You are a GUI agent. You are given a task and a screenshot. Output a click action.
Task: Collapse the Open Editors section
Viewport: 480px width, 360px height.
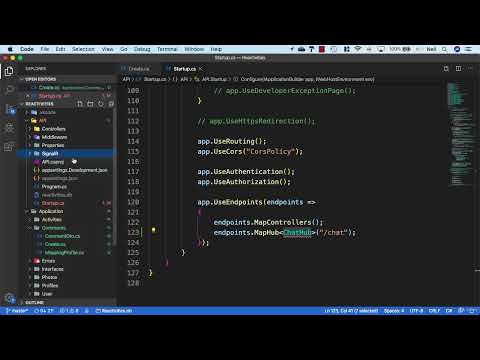tap(67, 79)
